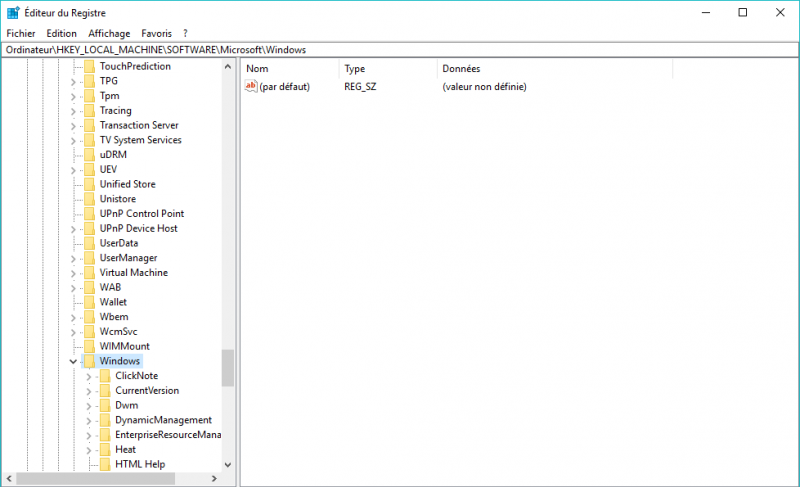The height and width of the screenshot is (487, 800).
Task: Click the TPG folder icon
Action: [89, 81]
